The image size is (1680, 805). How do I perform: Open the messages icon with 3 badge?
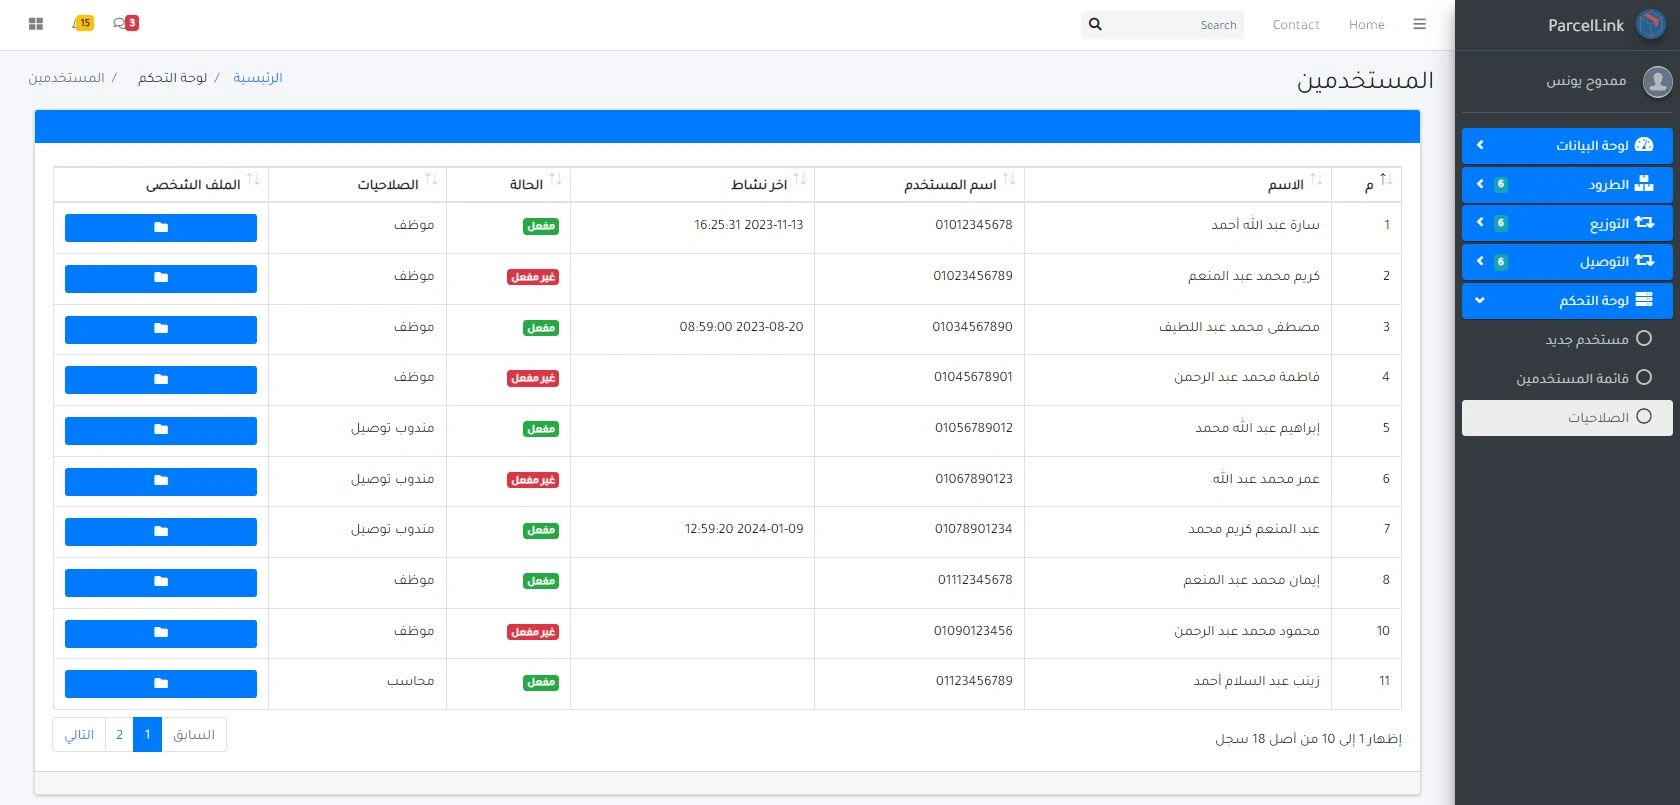click(x=126, y=23)
